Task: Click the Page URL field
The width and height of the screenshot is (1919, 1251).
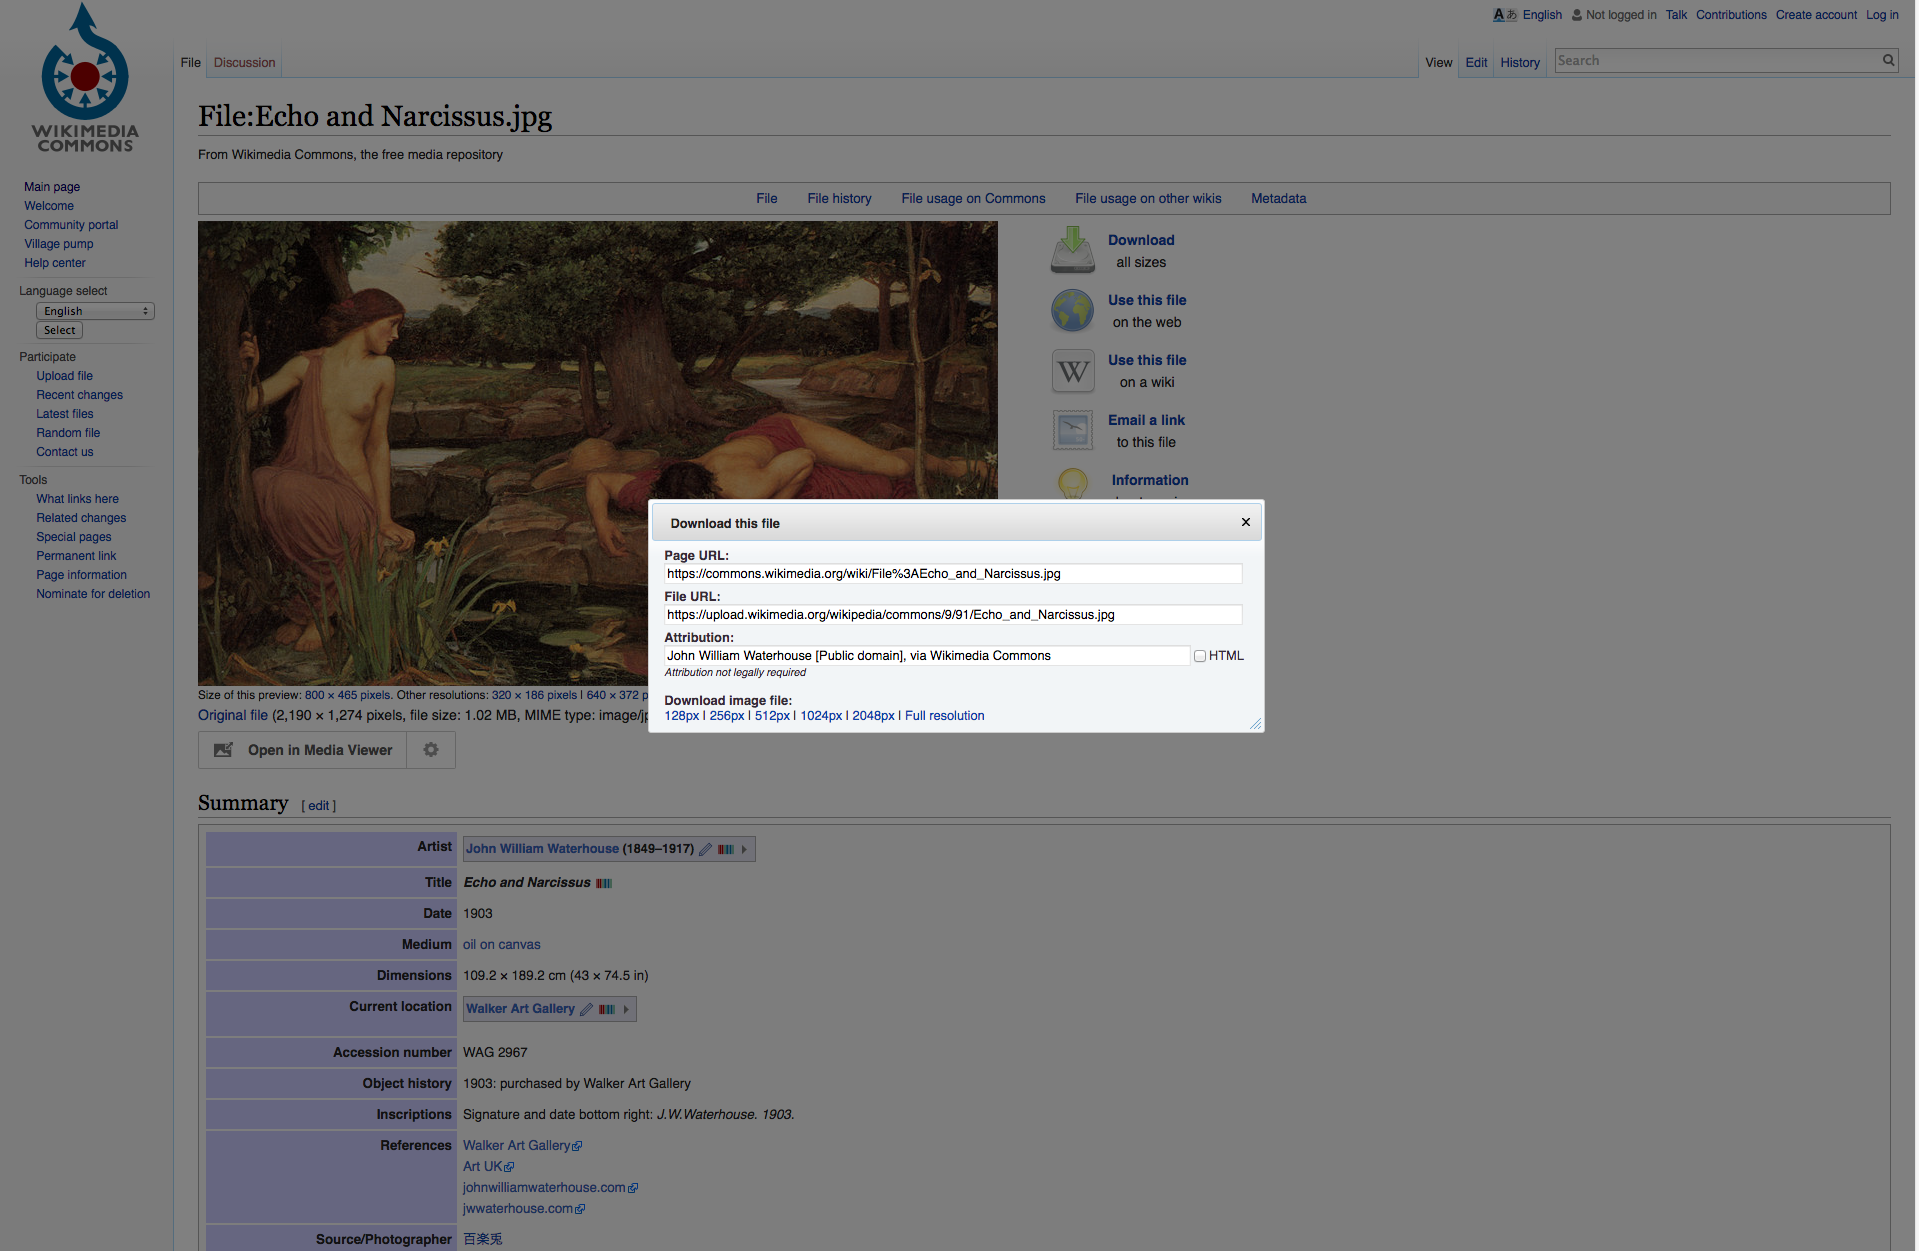Action: [x=953, y=573]
